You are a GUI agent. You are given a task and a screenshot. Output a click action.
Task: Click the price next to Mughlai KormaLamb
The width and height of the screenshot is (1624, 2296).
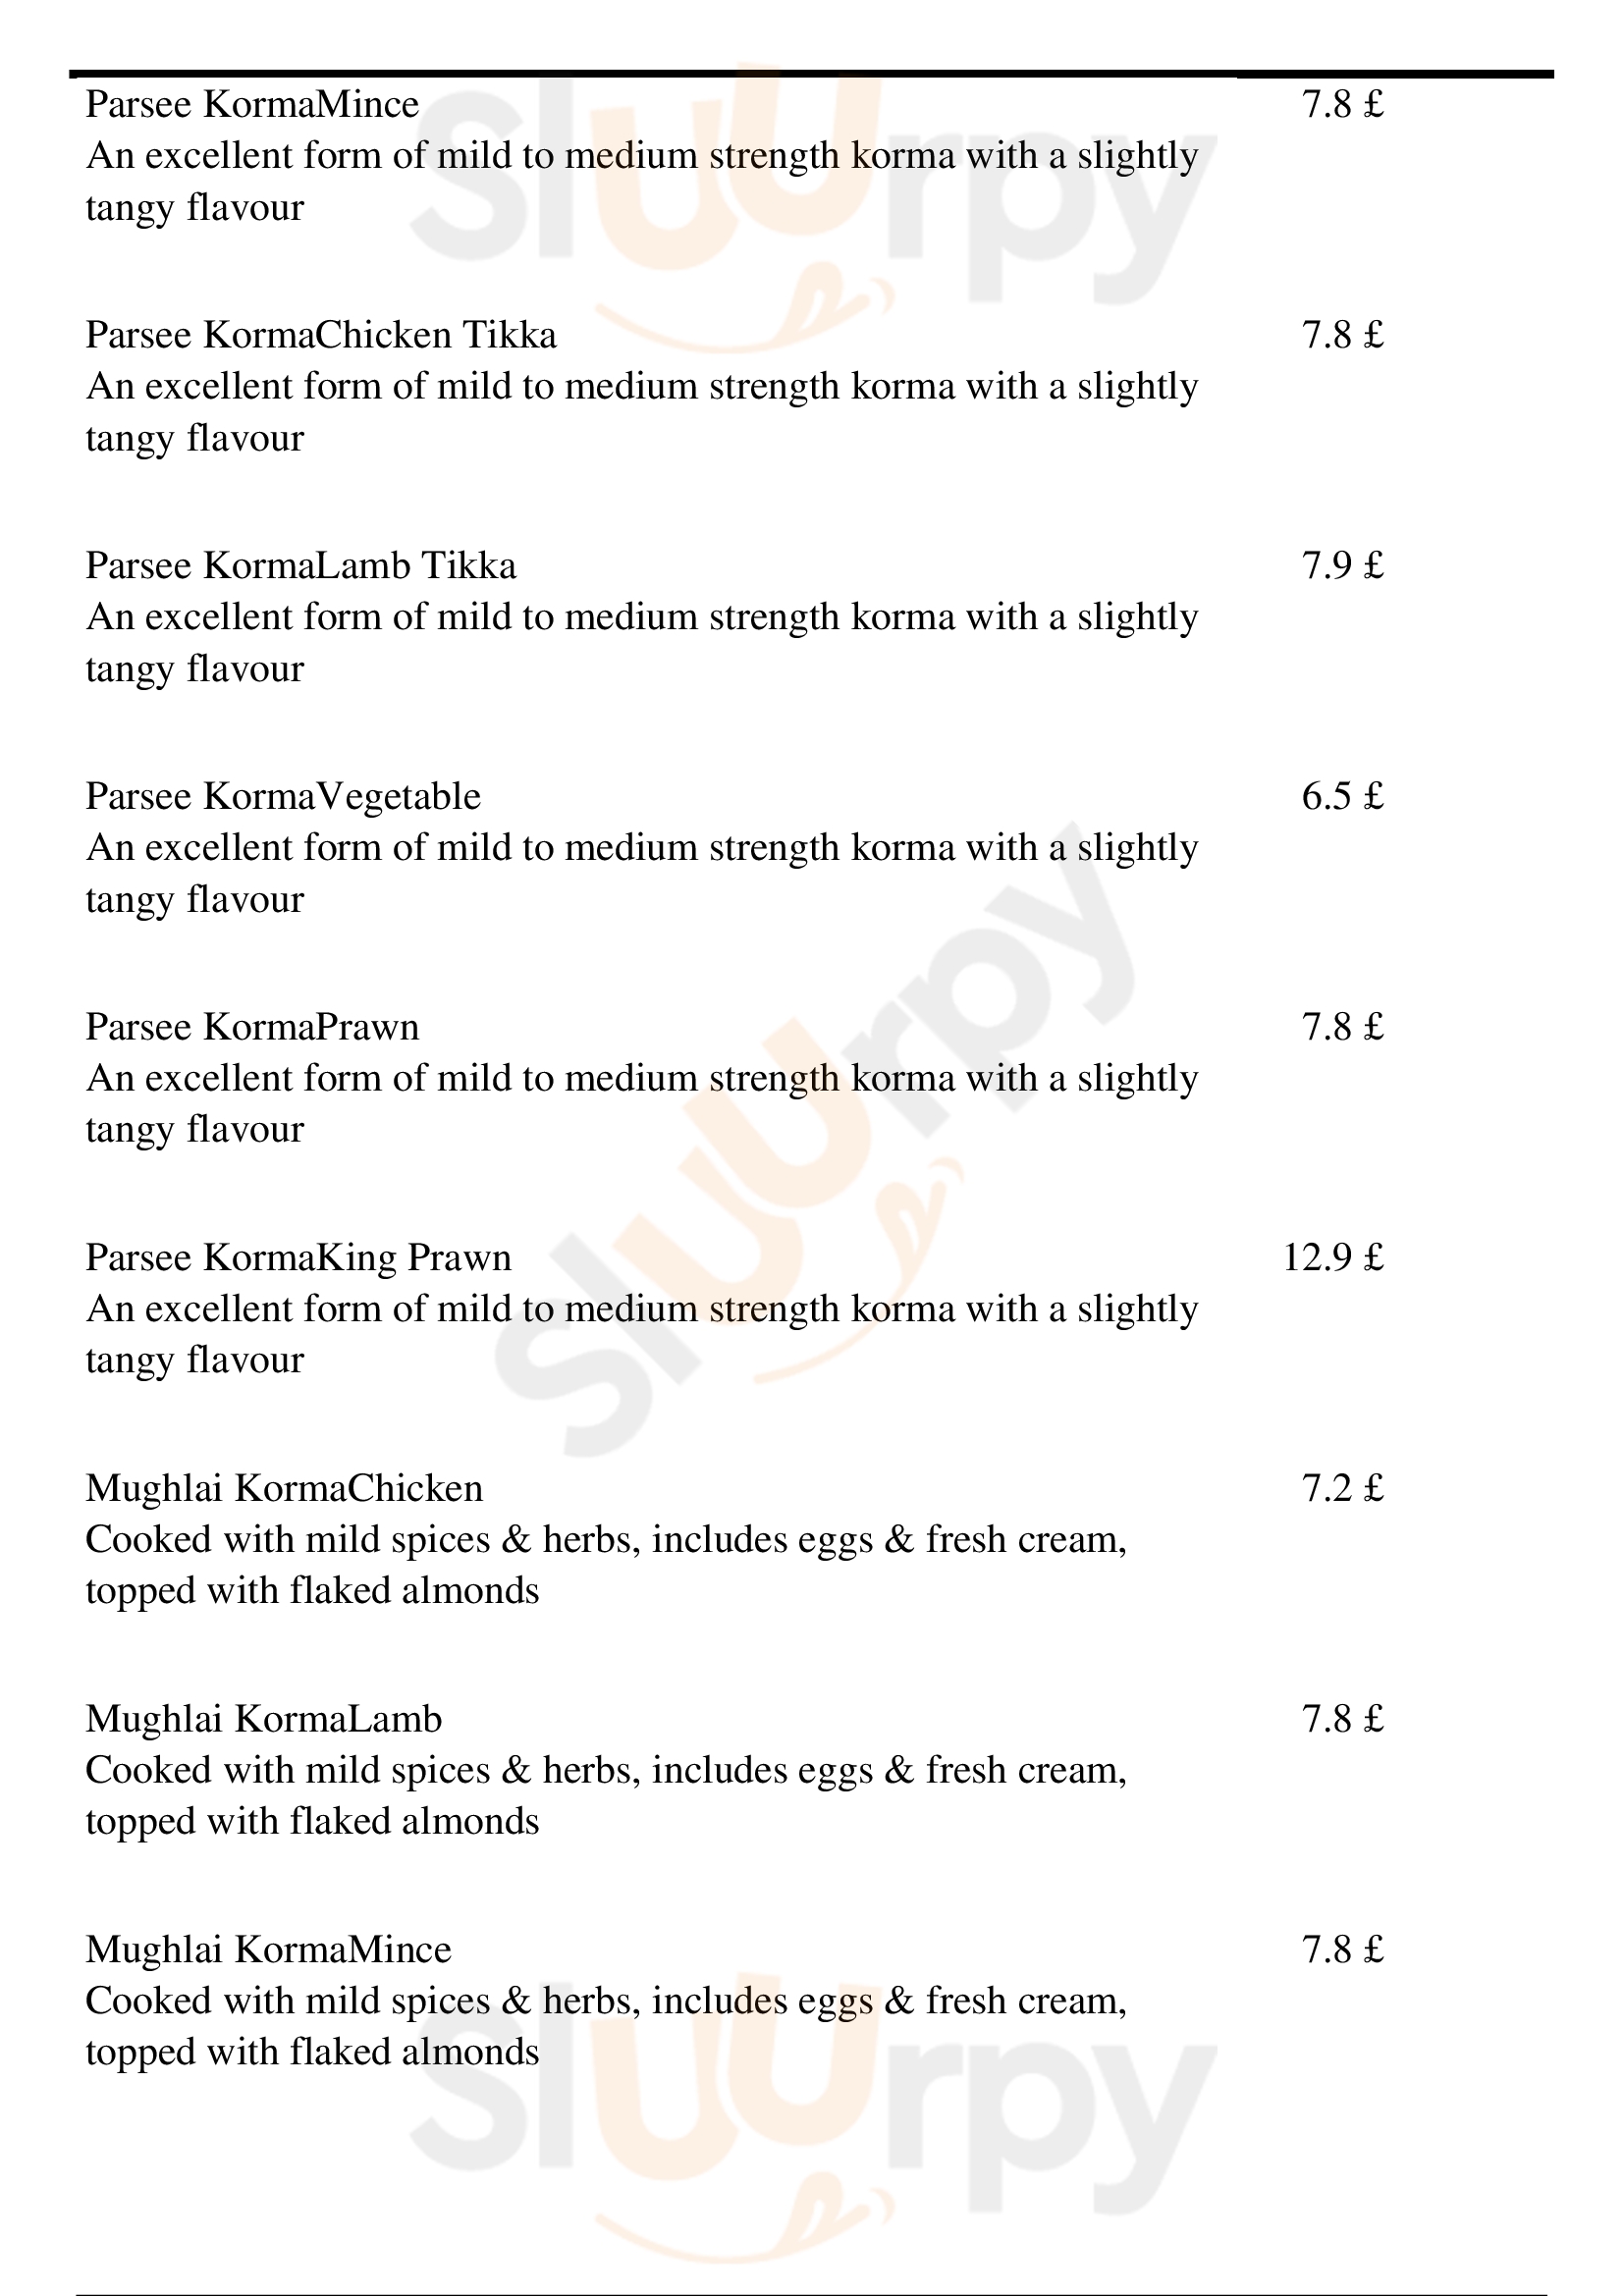point(1342,1719)
